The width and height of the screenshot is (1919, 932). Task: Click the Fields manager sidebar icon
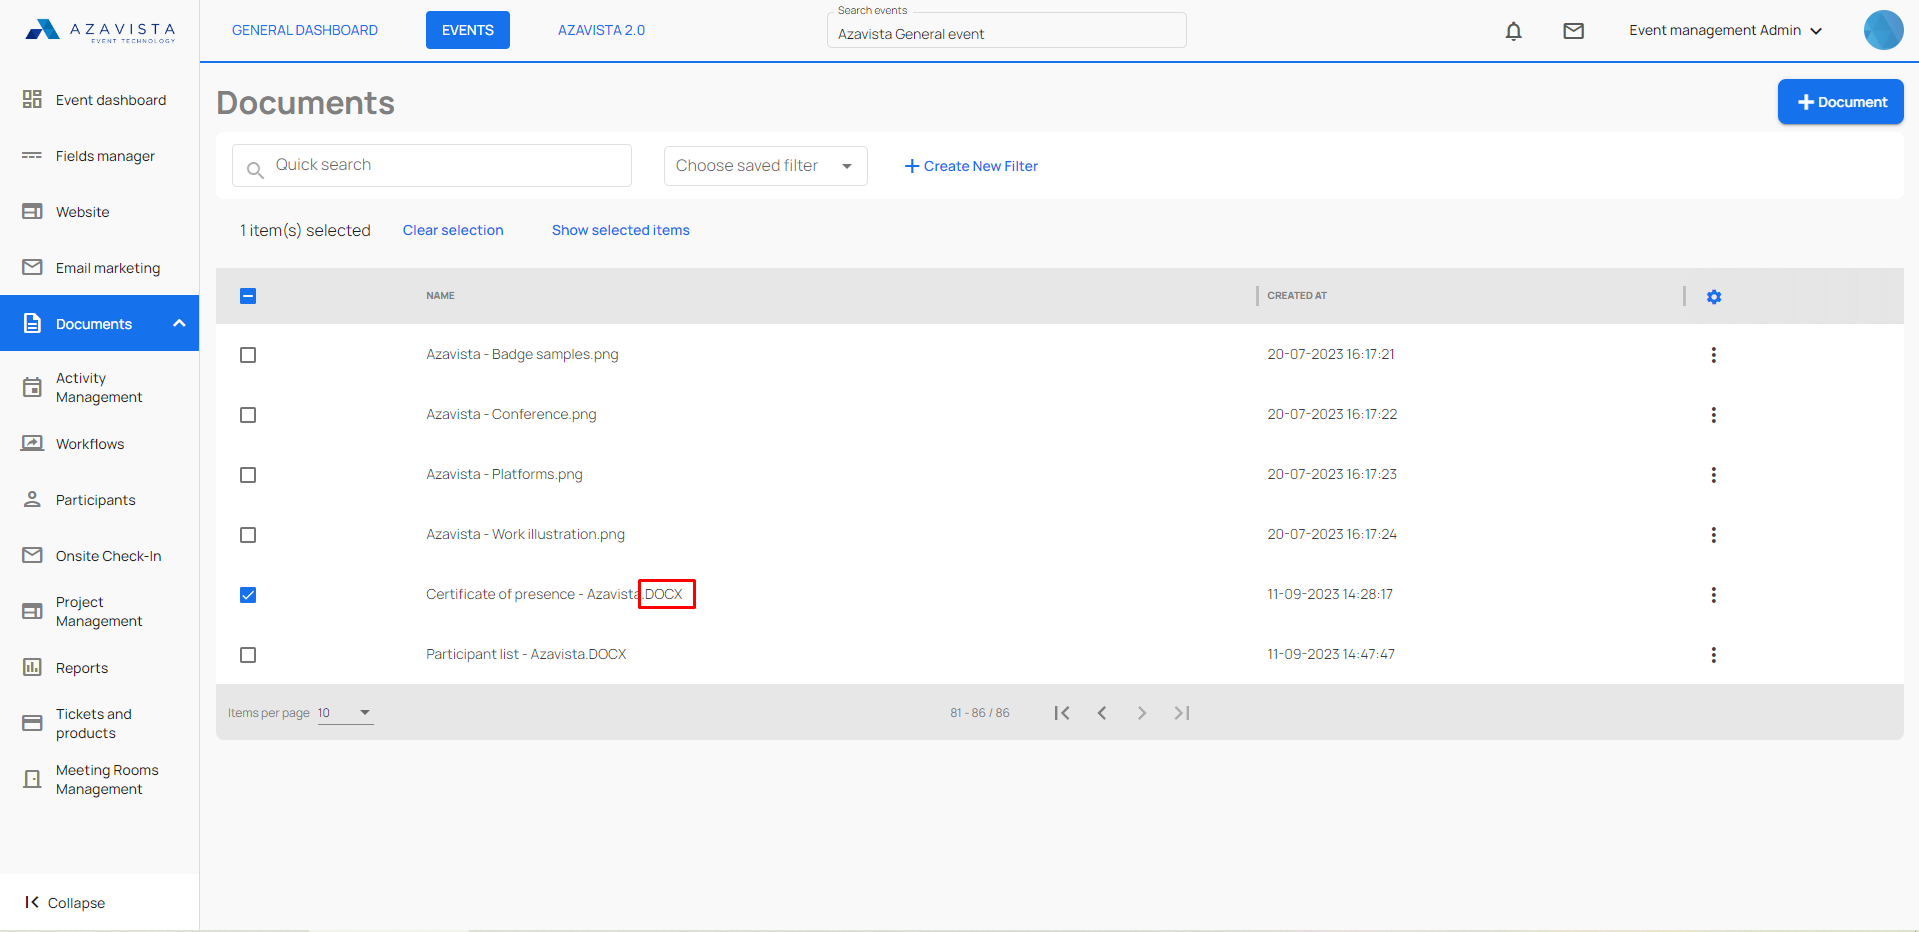(x=32, y=155)
